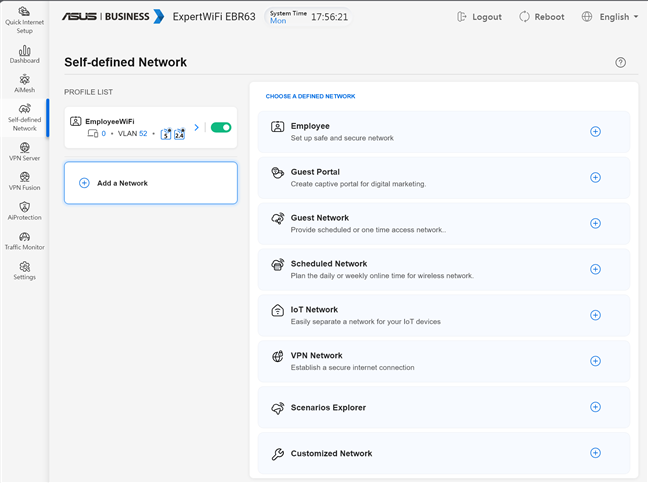The width and height of the screenshot is (648, 483).
Task: Toggle EmployeeWiFi network switch off
Action: pos(221,127)
